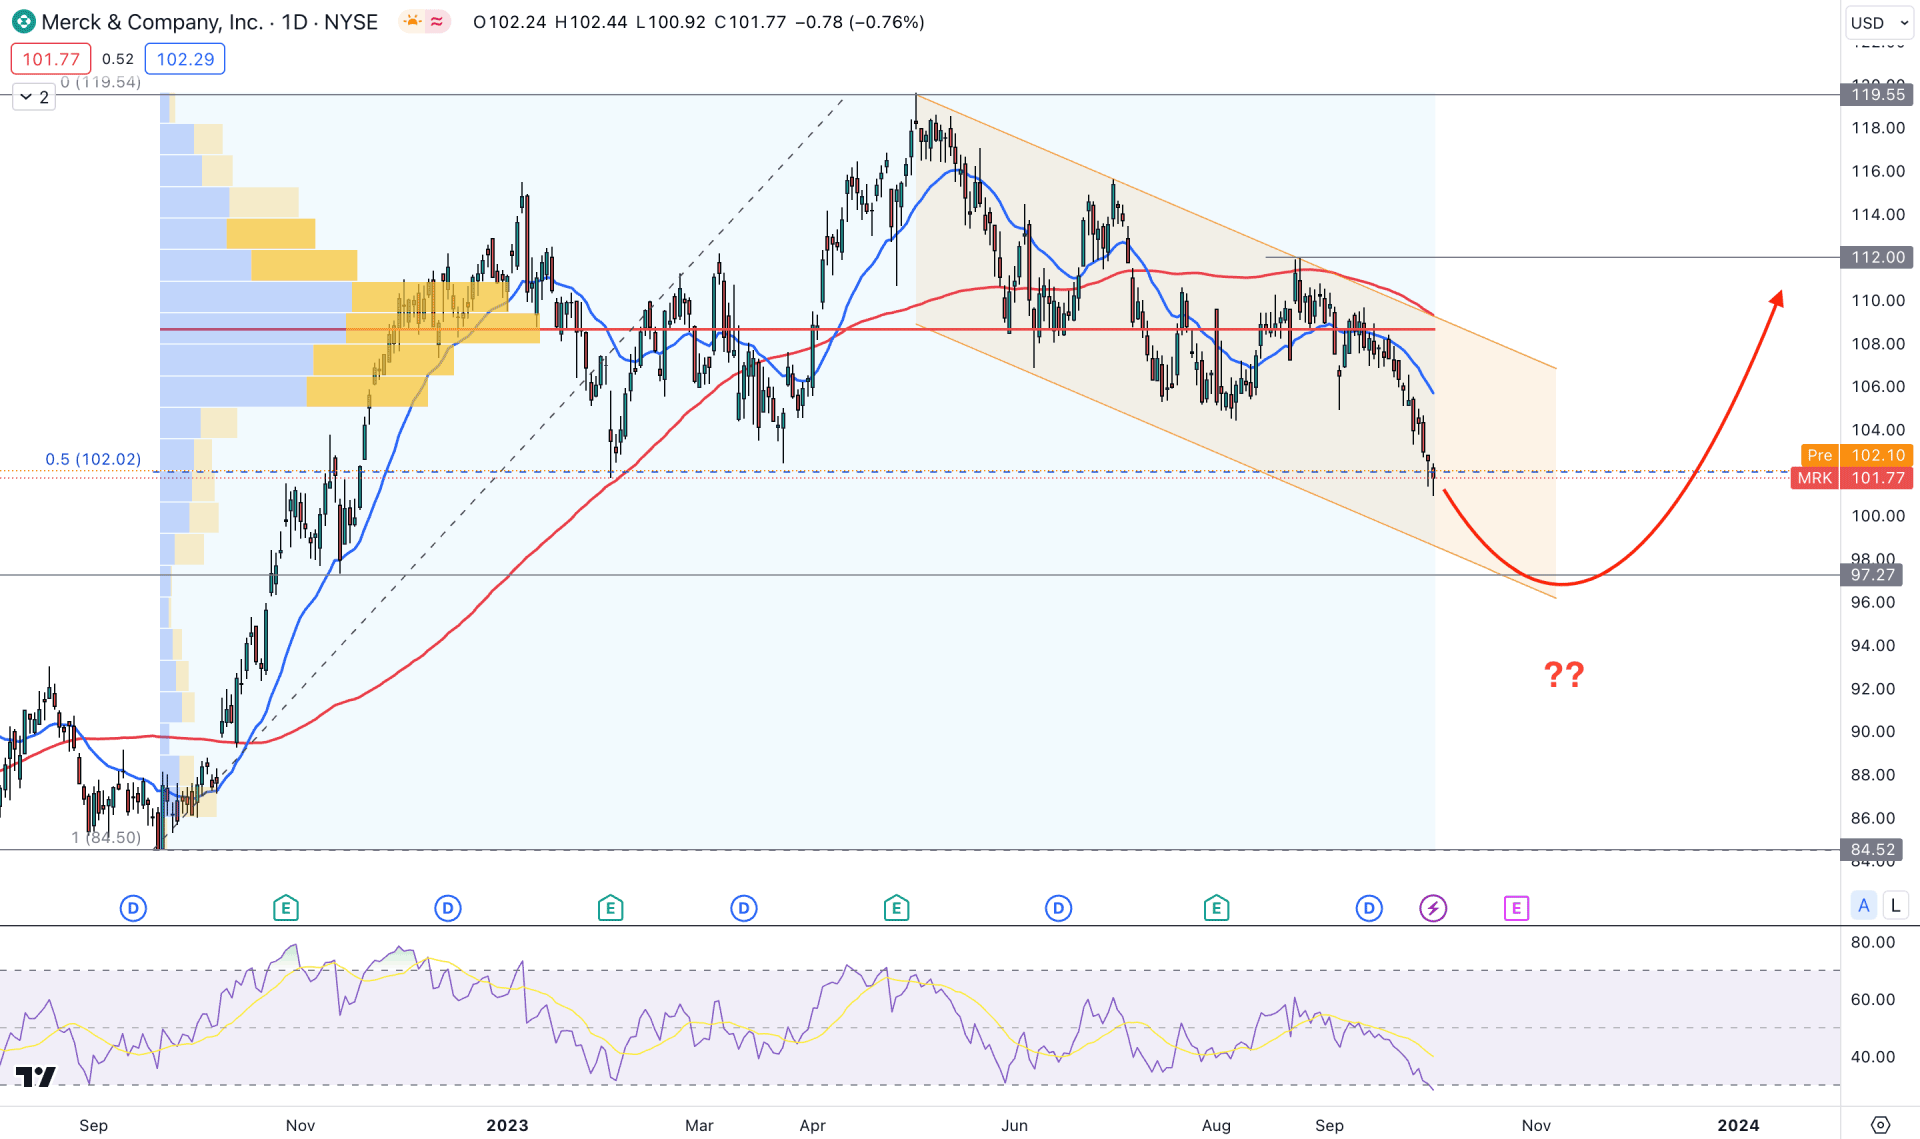Click the red ?? text annotation

tap(1564, 675)
